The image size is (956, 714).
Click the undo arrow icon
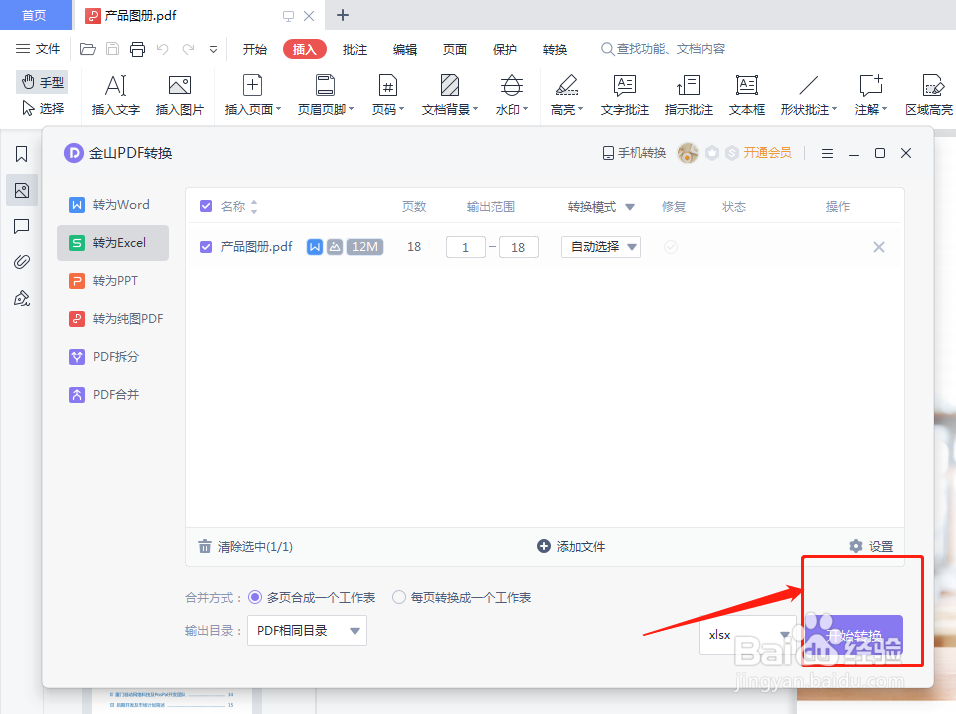[x=162, y=49]
